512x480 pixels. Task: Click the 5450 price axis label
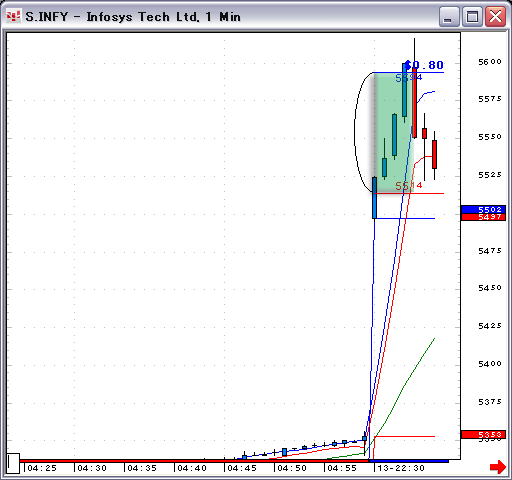coord(490,288)
